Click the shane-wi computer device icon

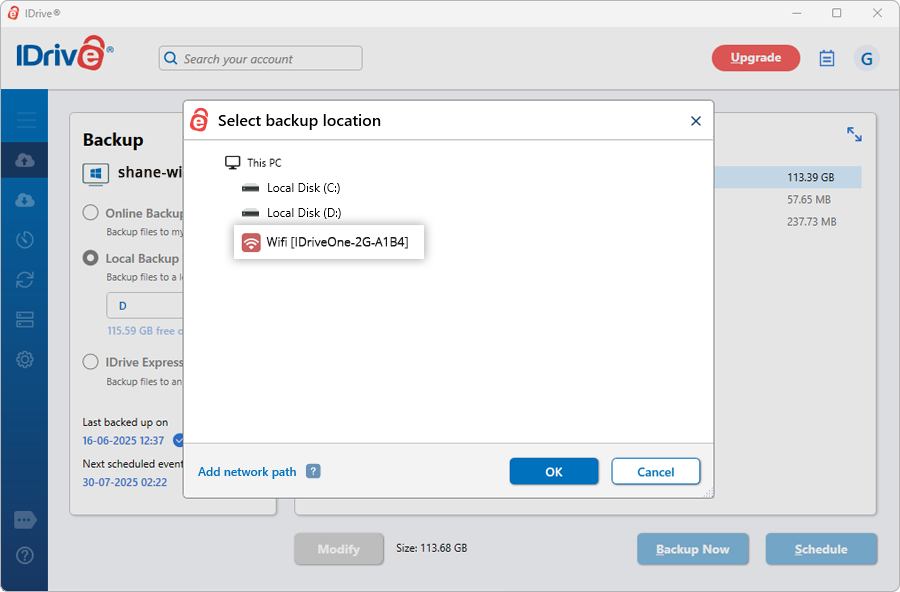pyautogui.click(x=96, y=174)
